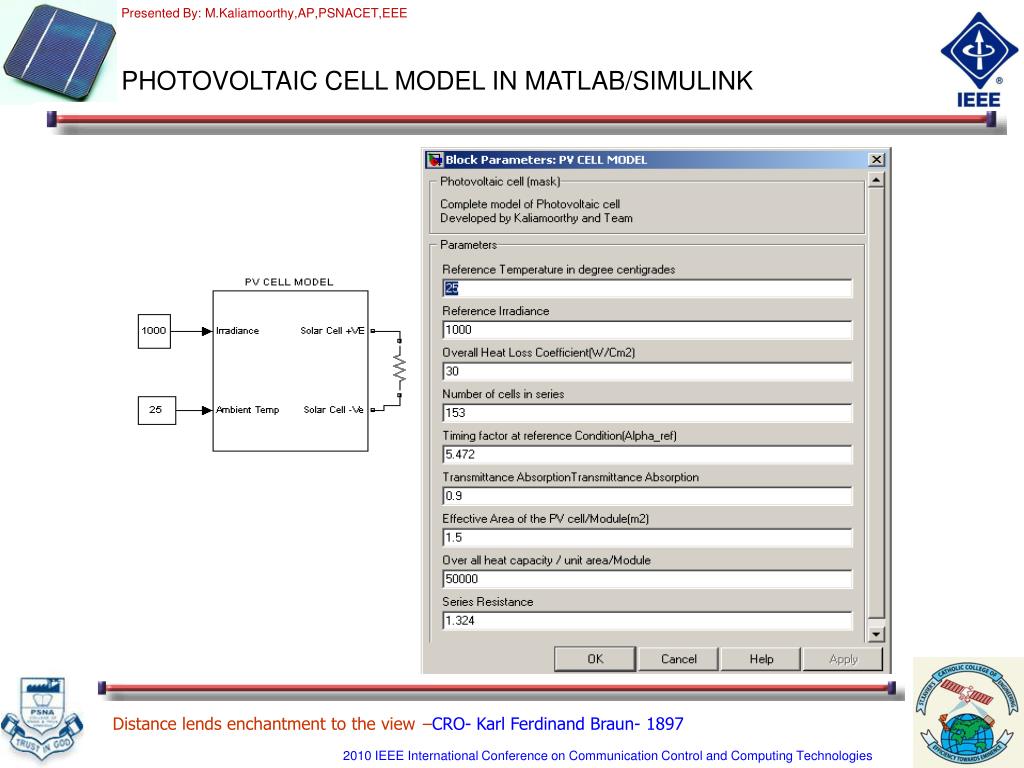The width and height of the screenshot is (1024, 768).
Task: Click the resistor load symbol
Action: [399, 369]
